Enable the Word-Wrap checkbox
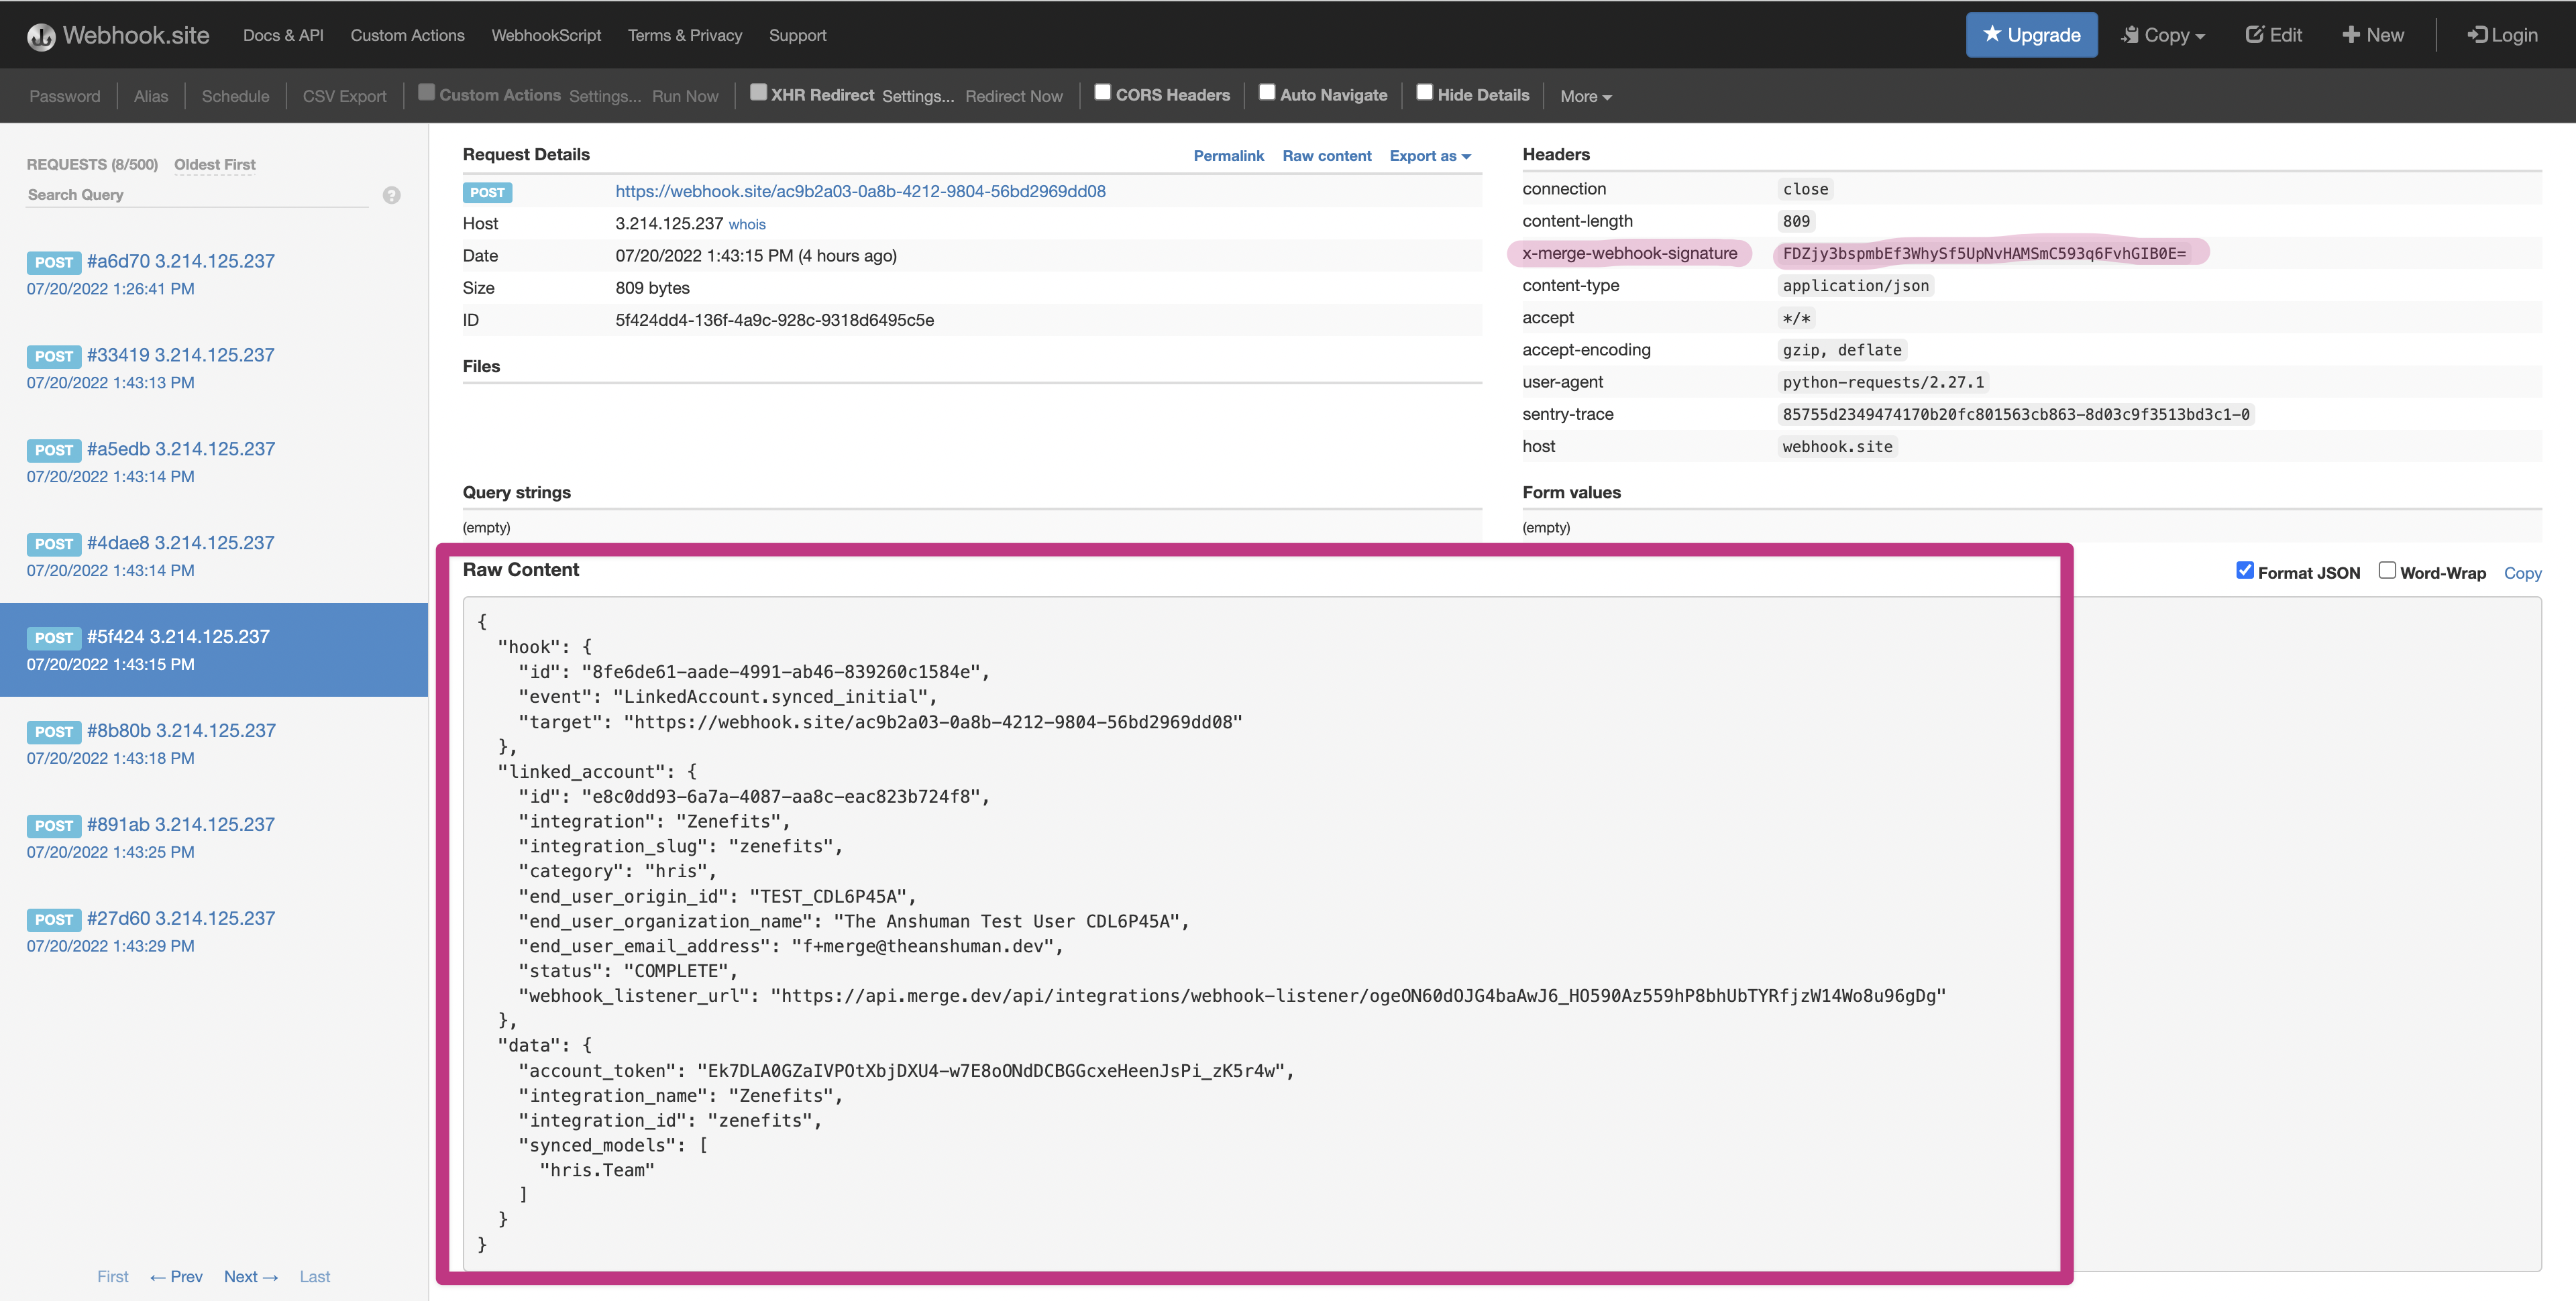The image size is (2576, 1301). 2386,570
